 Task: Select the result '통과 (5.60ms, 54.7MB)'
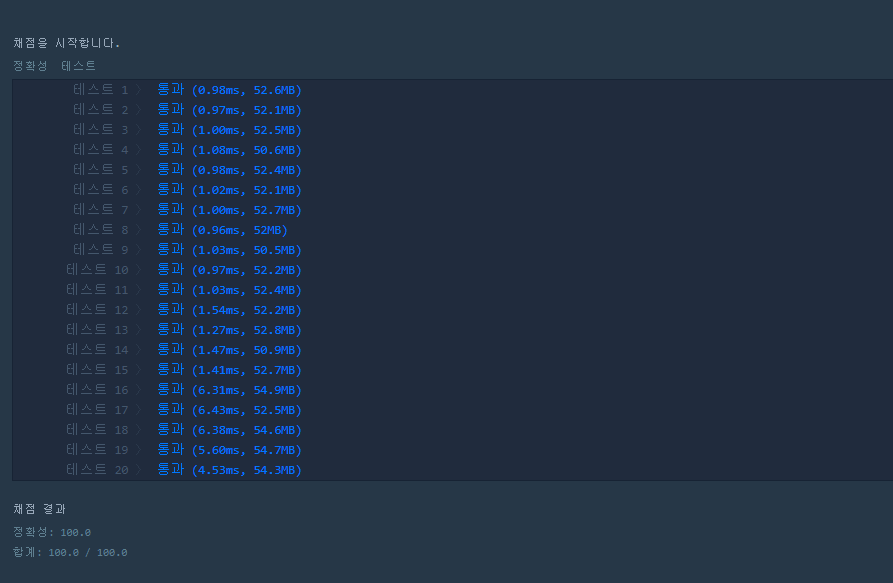click(x=230, y=450)
